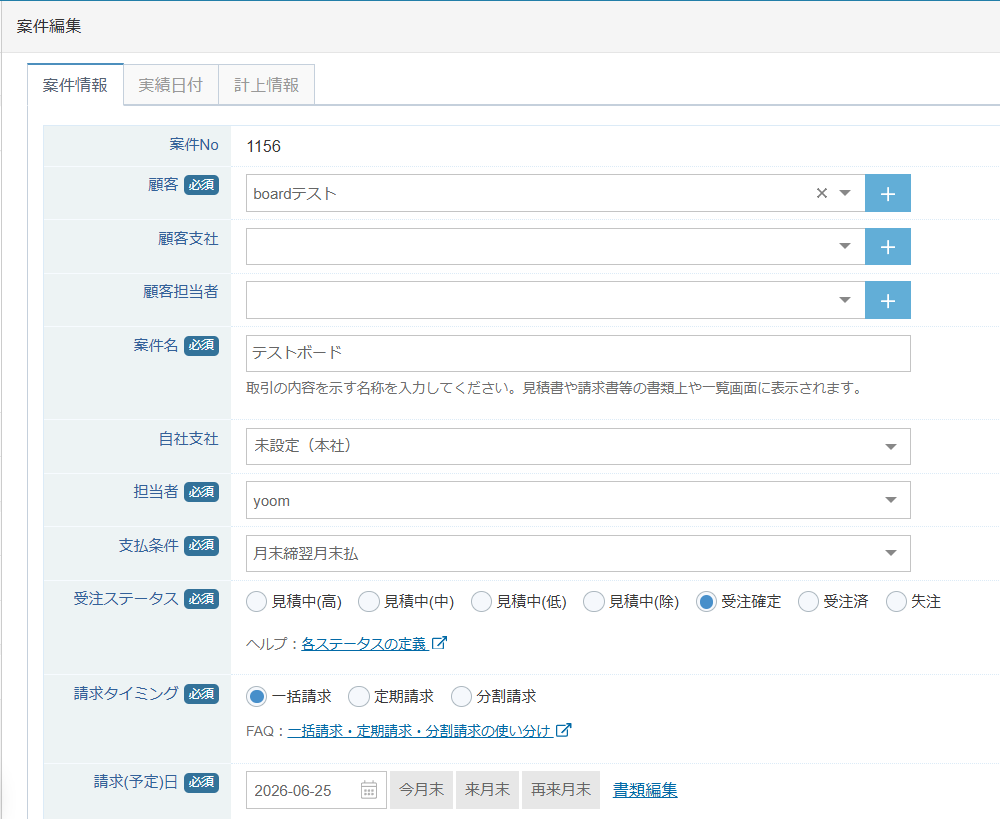Image resolution: width=1000 pixels, height=819 pixels.
Task: Click the plus button beside 顧客 field
Action: coord(887,193)
